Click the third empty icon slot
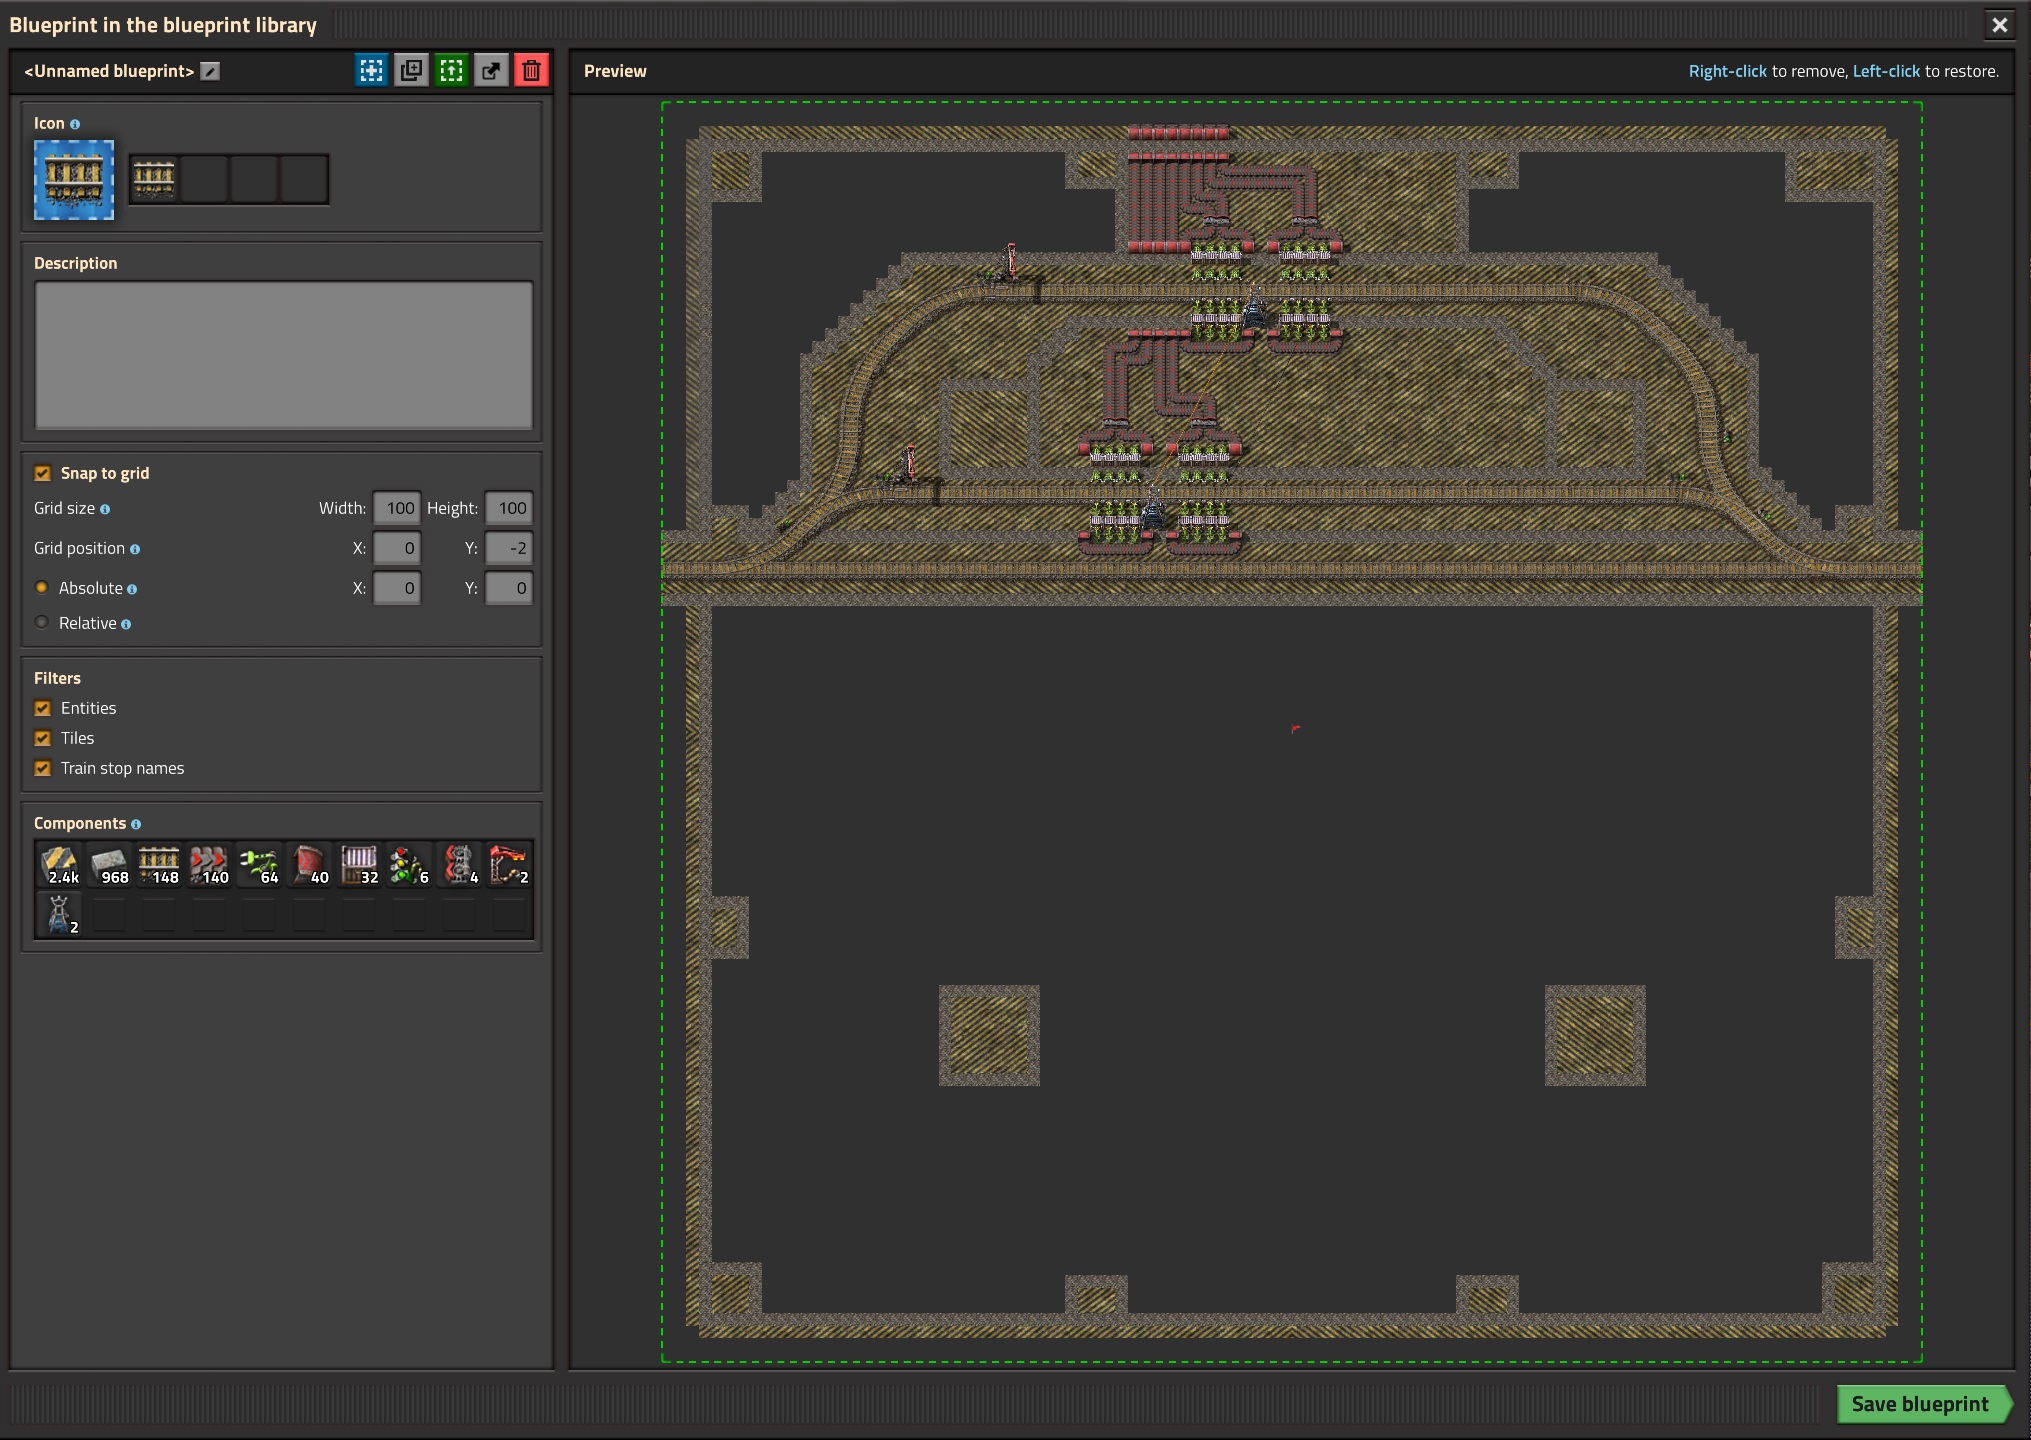The image size is (2031, 1440). (x=254, y=180)
